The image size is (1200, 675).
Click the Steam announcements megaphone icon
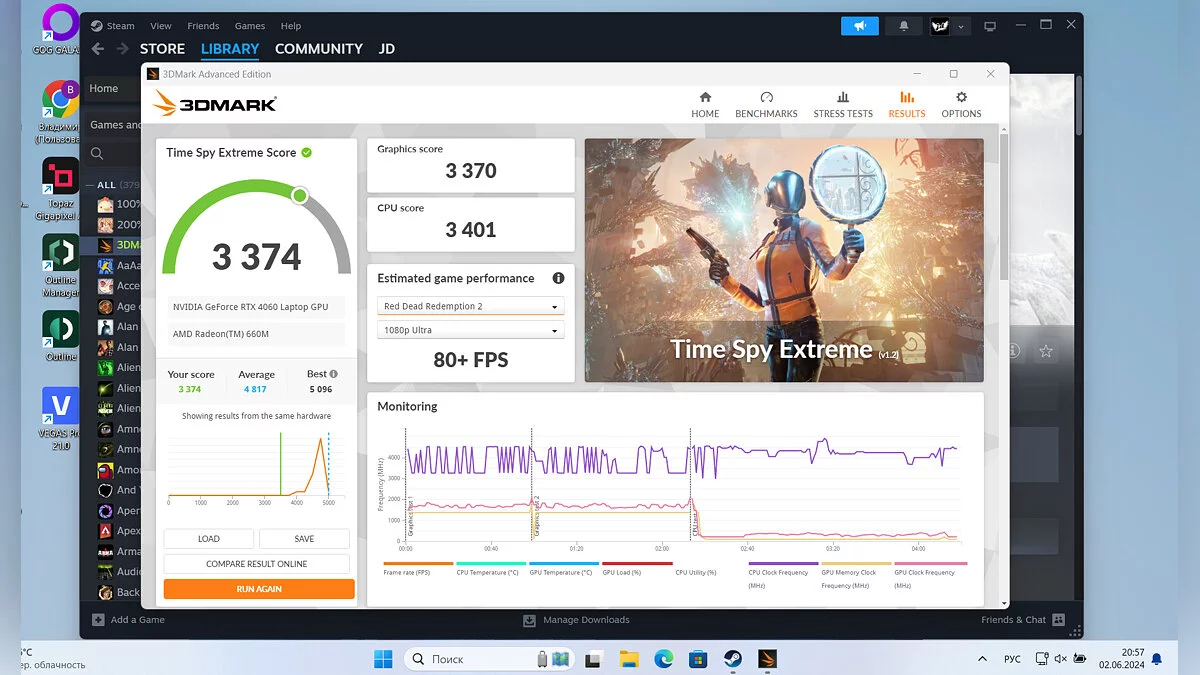[859, 26]
